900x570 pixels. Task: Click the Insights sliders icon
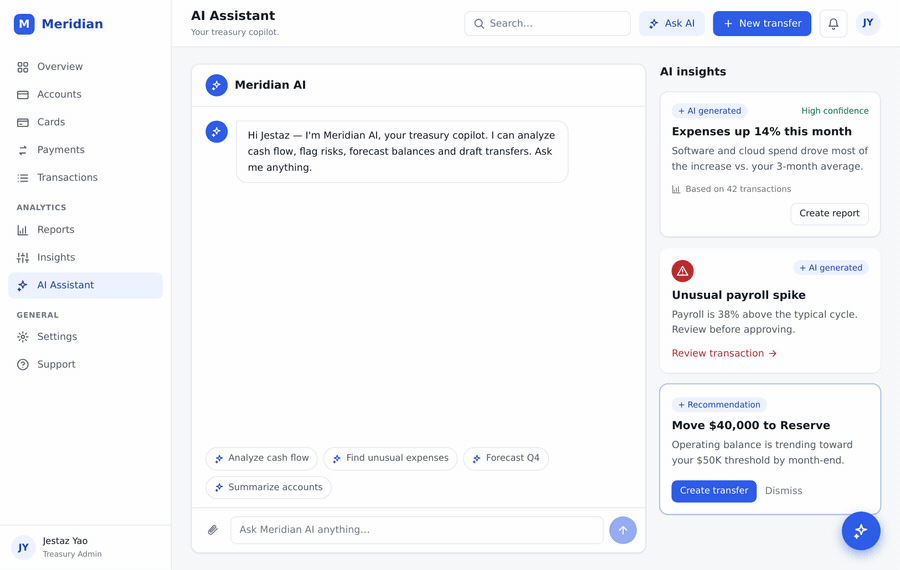(x=22, y=258)
